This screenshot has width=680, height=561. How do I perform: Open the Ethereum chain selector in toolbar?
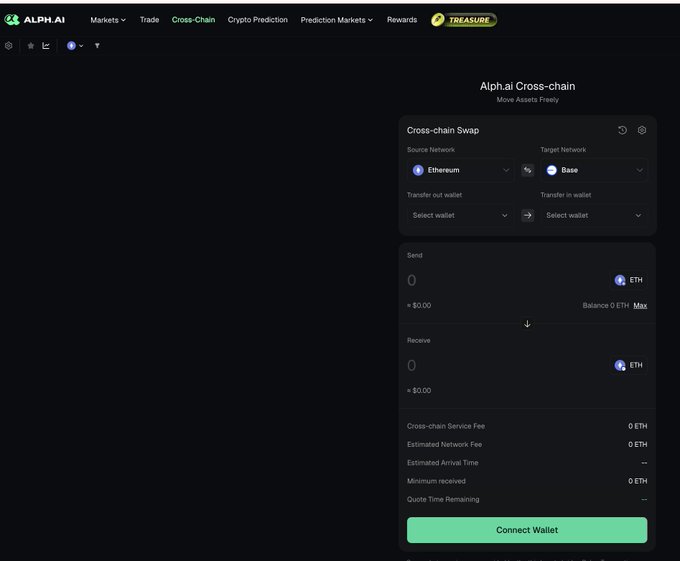pyautogui.click(x=75, y=46)
